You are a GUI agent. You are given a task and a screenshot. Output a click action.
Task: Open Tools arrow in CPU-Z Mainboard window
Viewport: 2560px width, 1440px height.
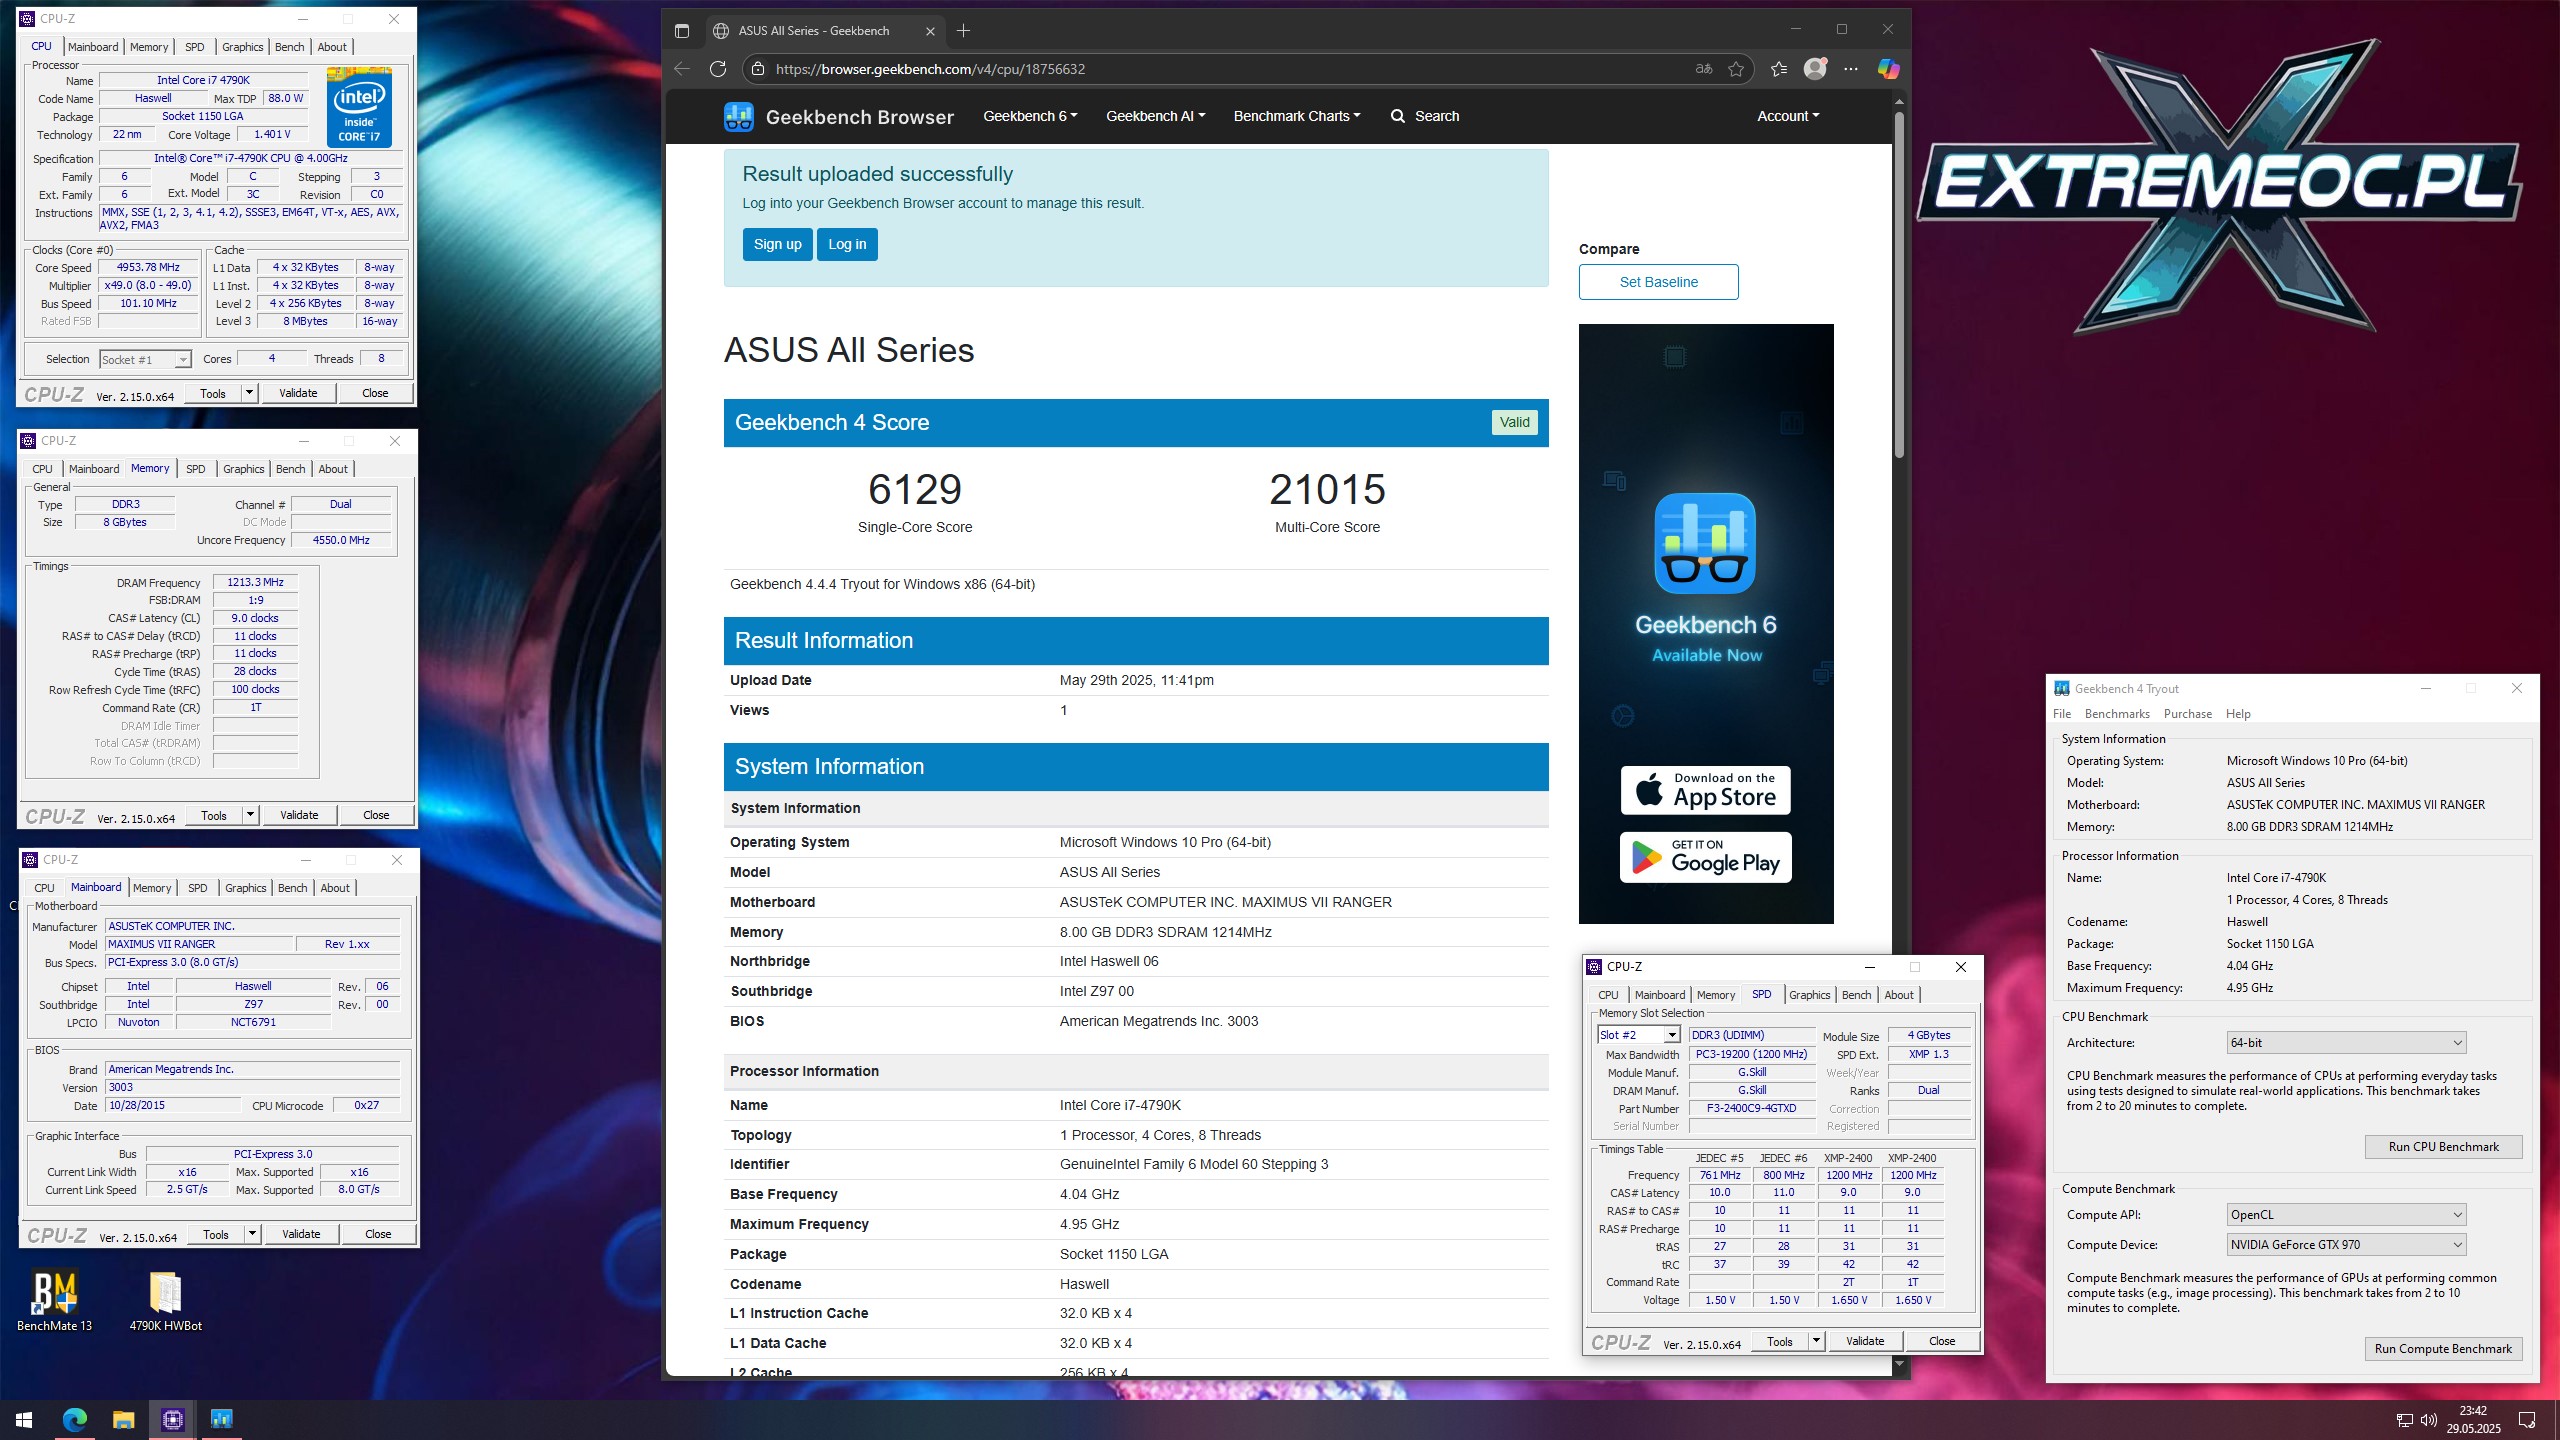(252, 1234)
